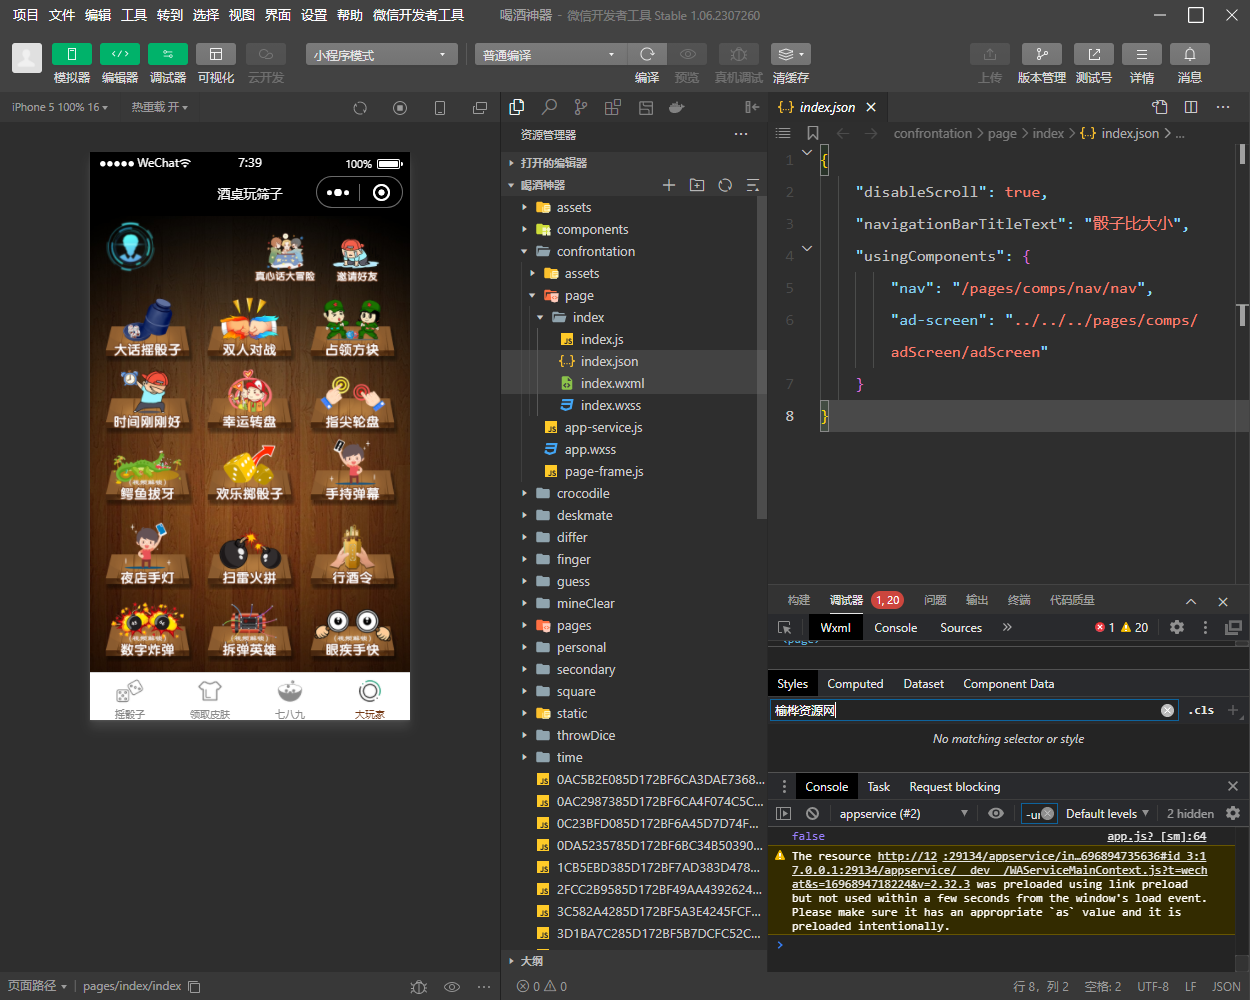Image resolution: width=1250 pixels, height=1000 pixels.
Task: Open the extensions sidebar icon
Action: tap(613, 107)
